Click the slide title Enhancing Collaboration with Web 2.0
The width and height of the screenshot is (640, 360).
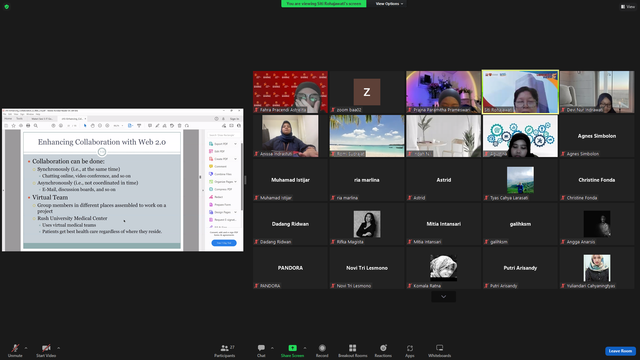pos(102,142)
